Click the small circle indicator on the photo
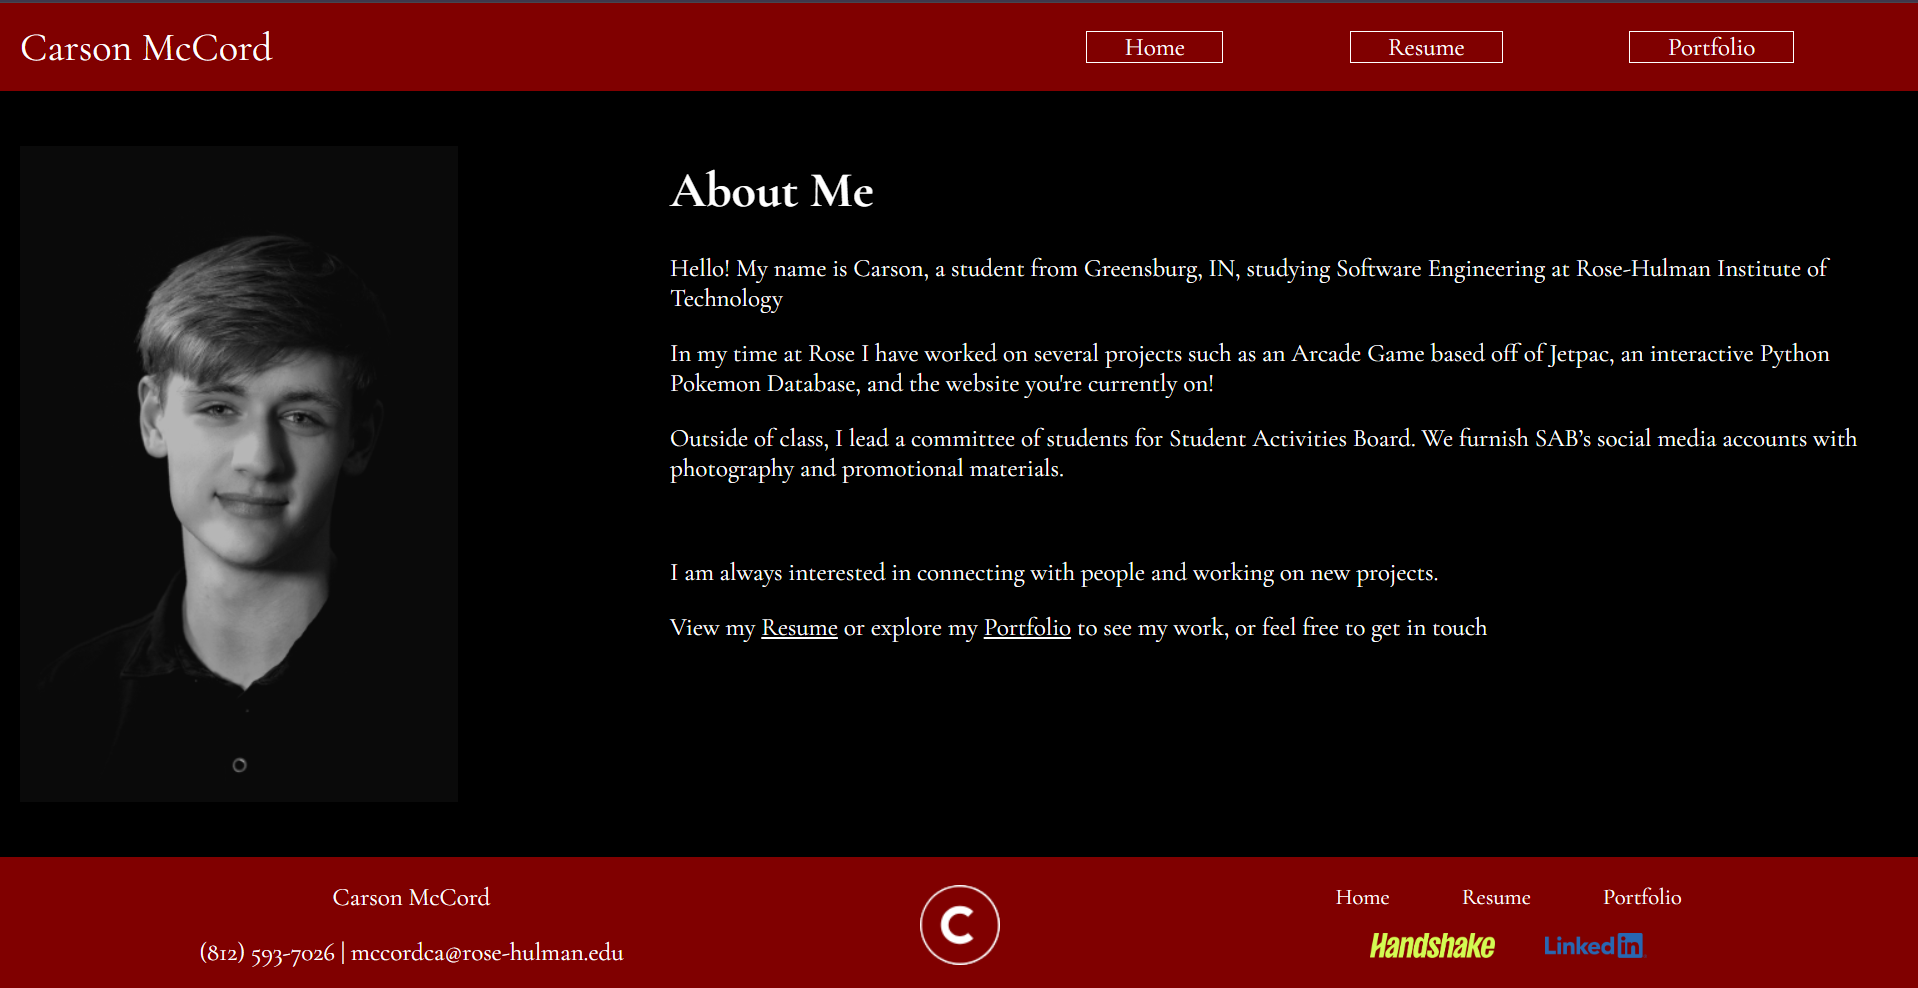The height and width of the screenshot is (988, 1918). 239,765
